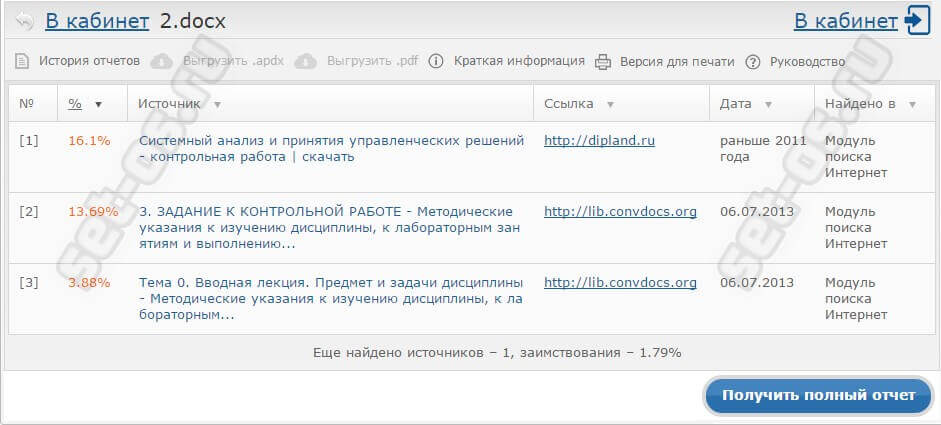The height and width of the screenshot is (425, 941).
Task: Open История отчетов
Action: coord(89,61)
